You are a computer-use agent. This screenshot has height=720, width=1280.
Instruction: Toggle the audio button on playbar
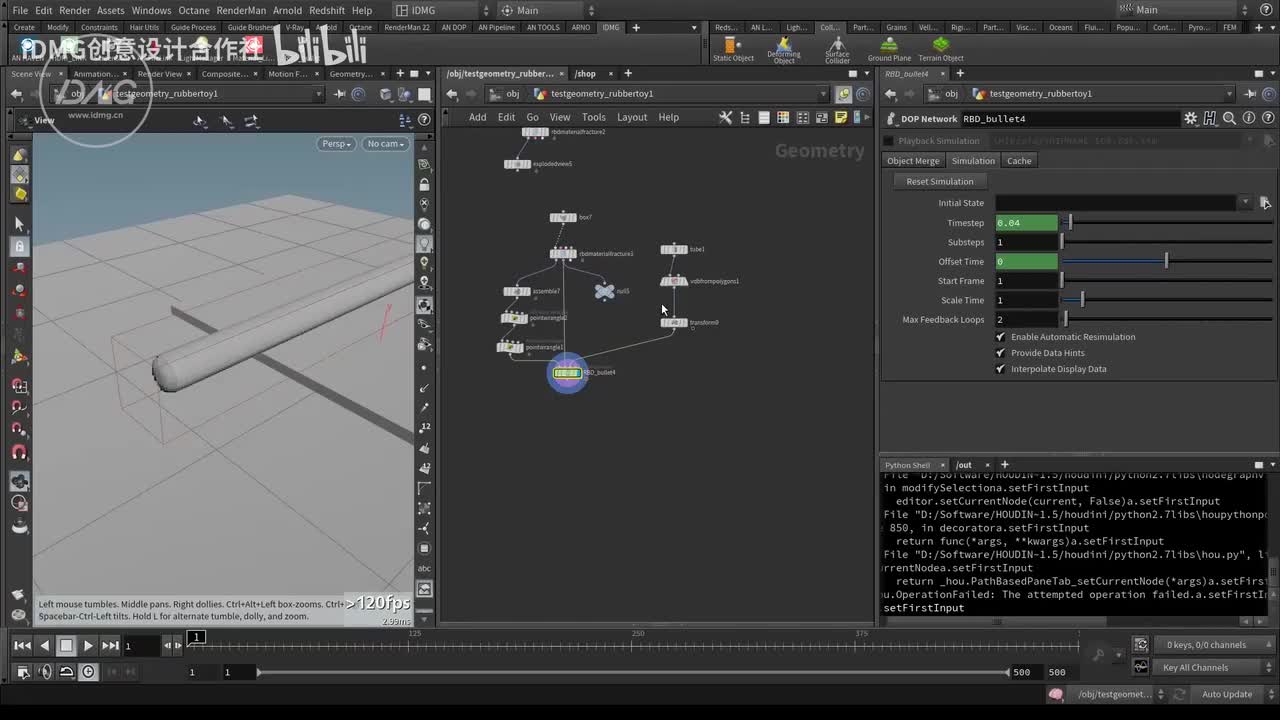pyautogui.click(x=44, y=672)
